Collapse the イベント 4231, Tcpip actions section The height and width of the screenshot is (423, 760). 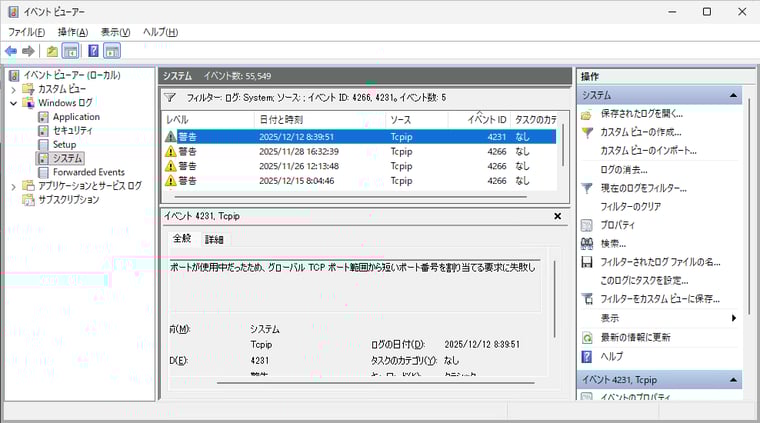pos(733,380)
